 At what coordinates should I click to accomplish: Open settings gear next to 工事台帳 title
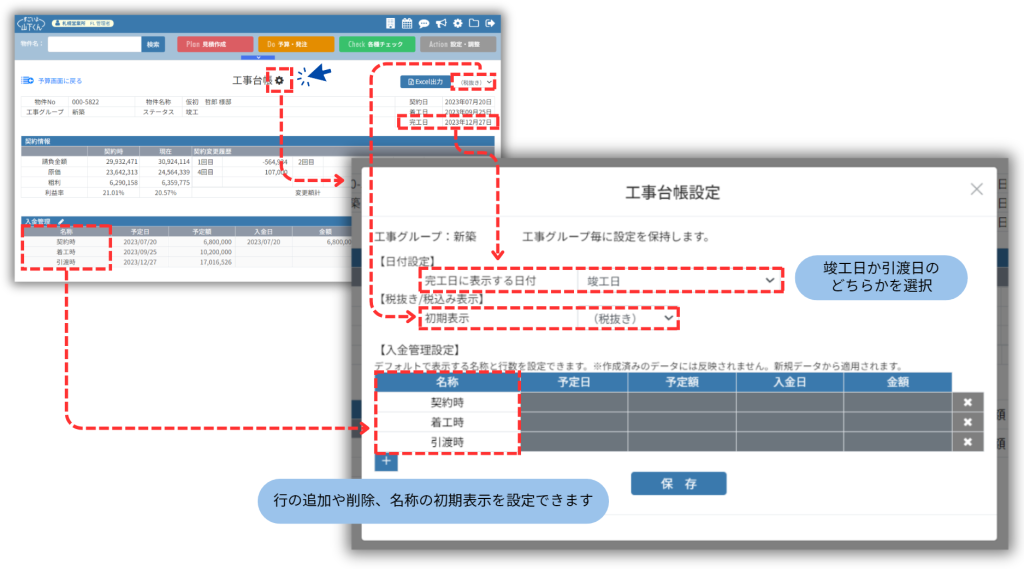coord(280,81)
